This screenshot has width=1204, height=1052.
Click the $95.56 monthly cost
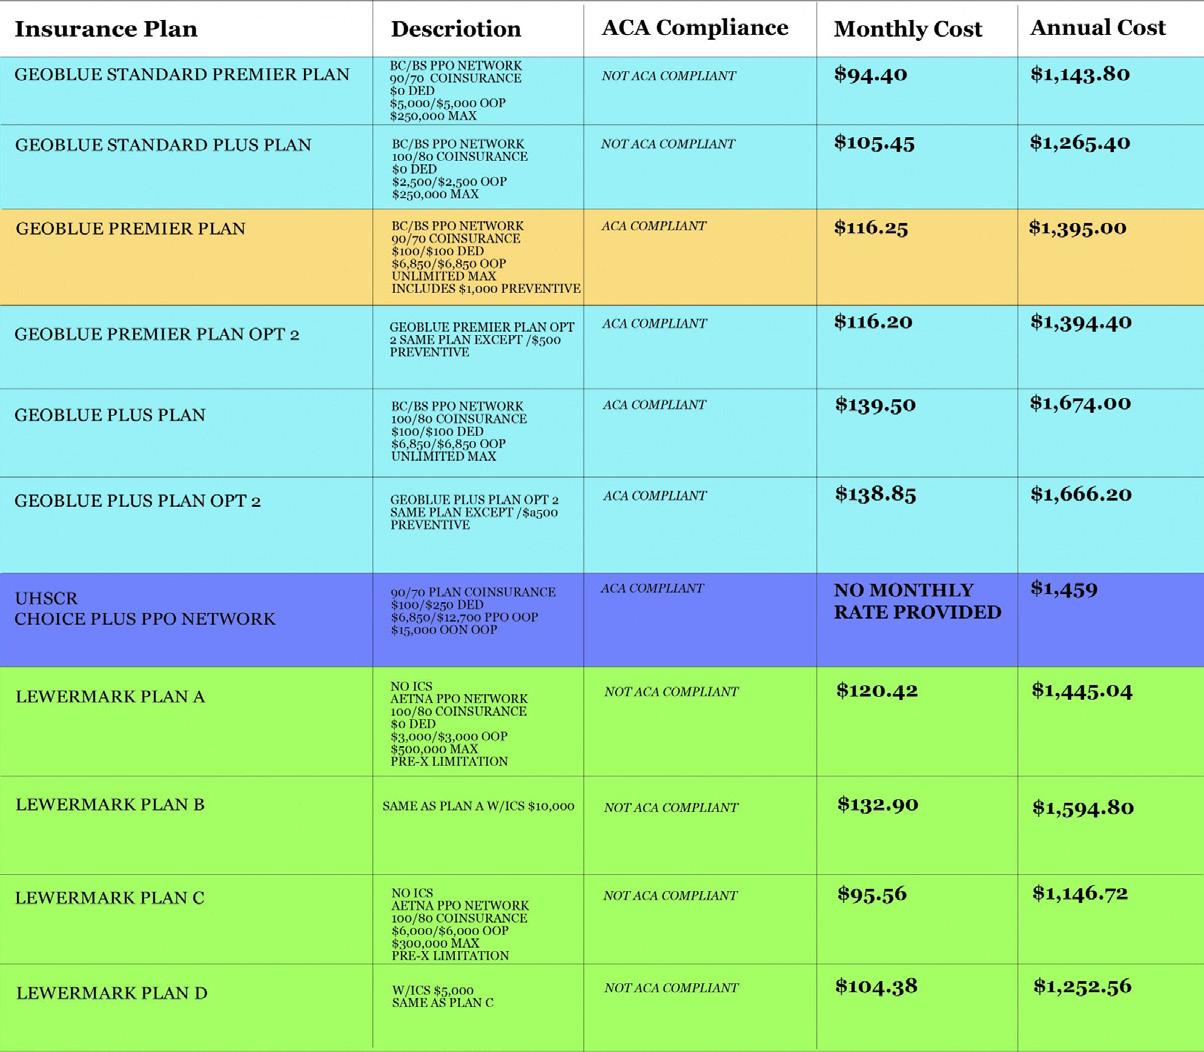[x=872, y=894]
